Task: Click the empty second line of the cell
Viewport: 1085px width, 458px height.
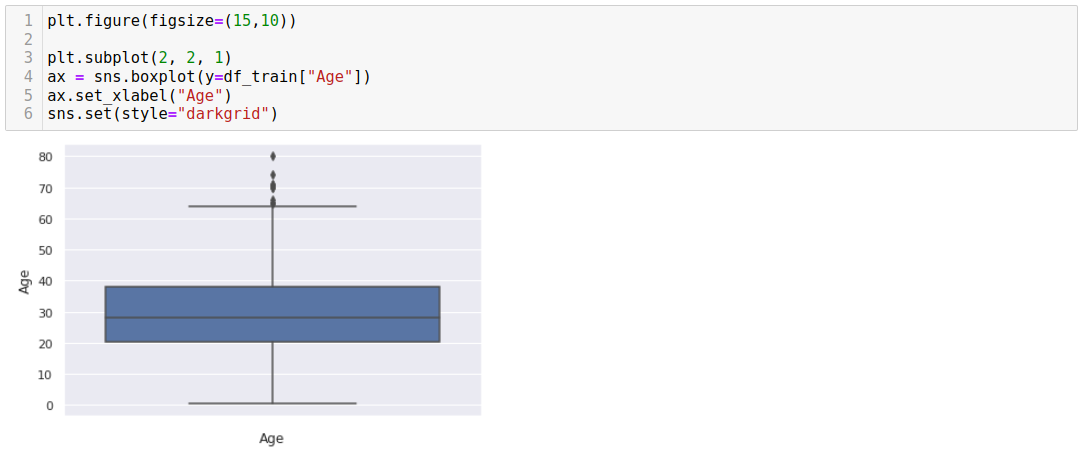Action: tap(559, 39)
